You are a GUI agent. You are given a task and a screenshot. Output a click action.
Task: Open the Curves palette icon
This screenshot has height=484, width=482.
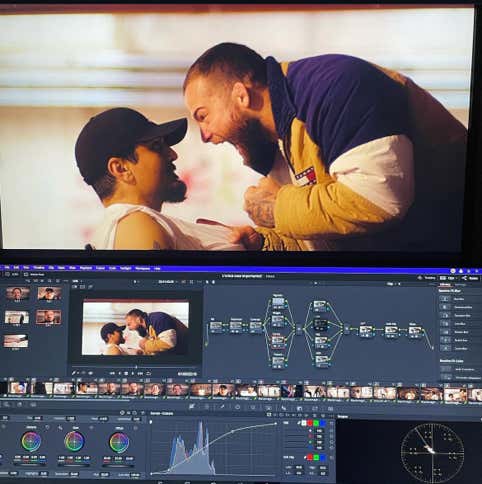click(192, 407)
